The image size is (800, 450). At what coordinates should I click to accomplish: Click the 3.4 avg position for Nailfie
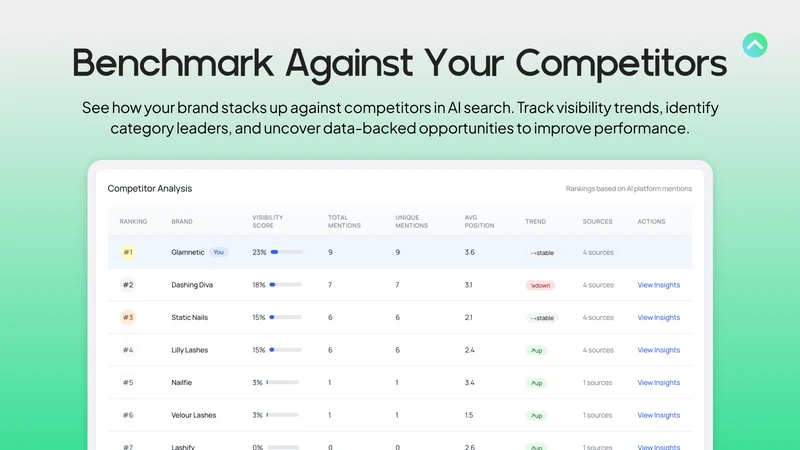click(469, 383)
